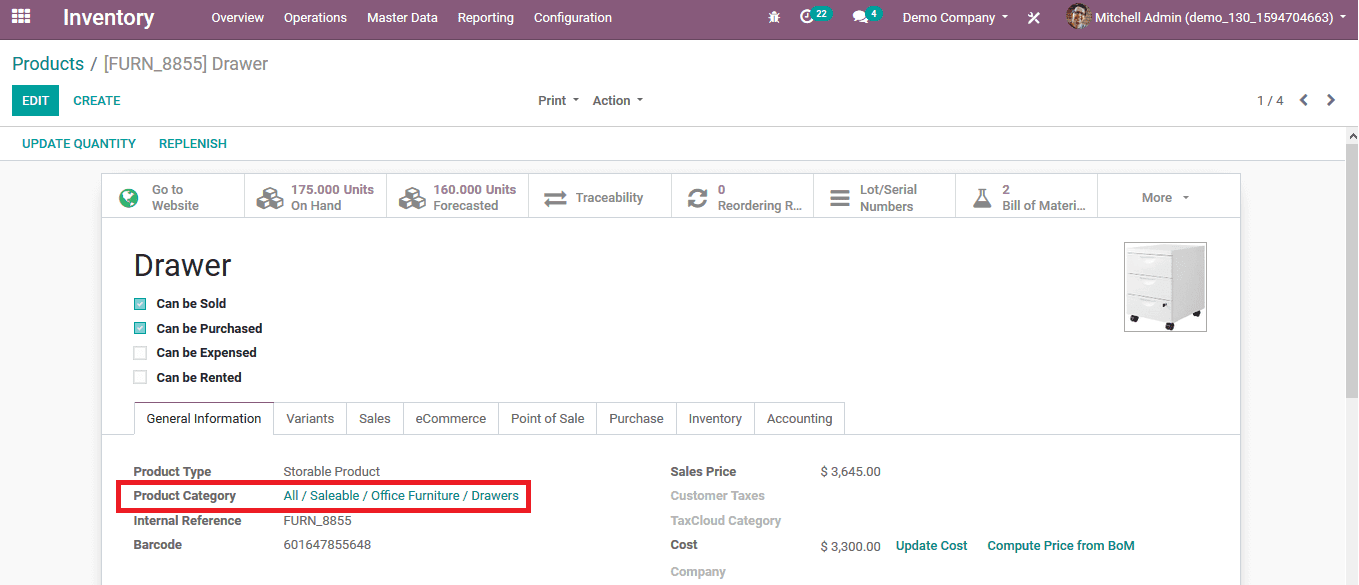Click 160.000 Units Forecasted text

pyautogui.click(x=474, y=198)
